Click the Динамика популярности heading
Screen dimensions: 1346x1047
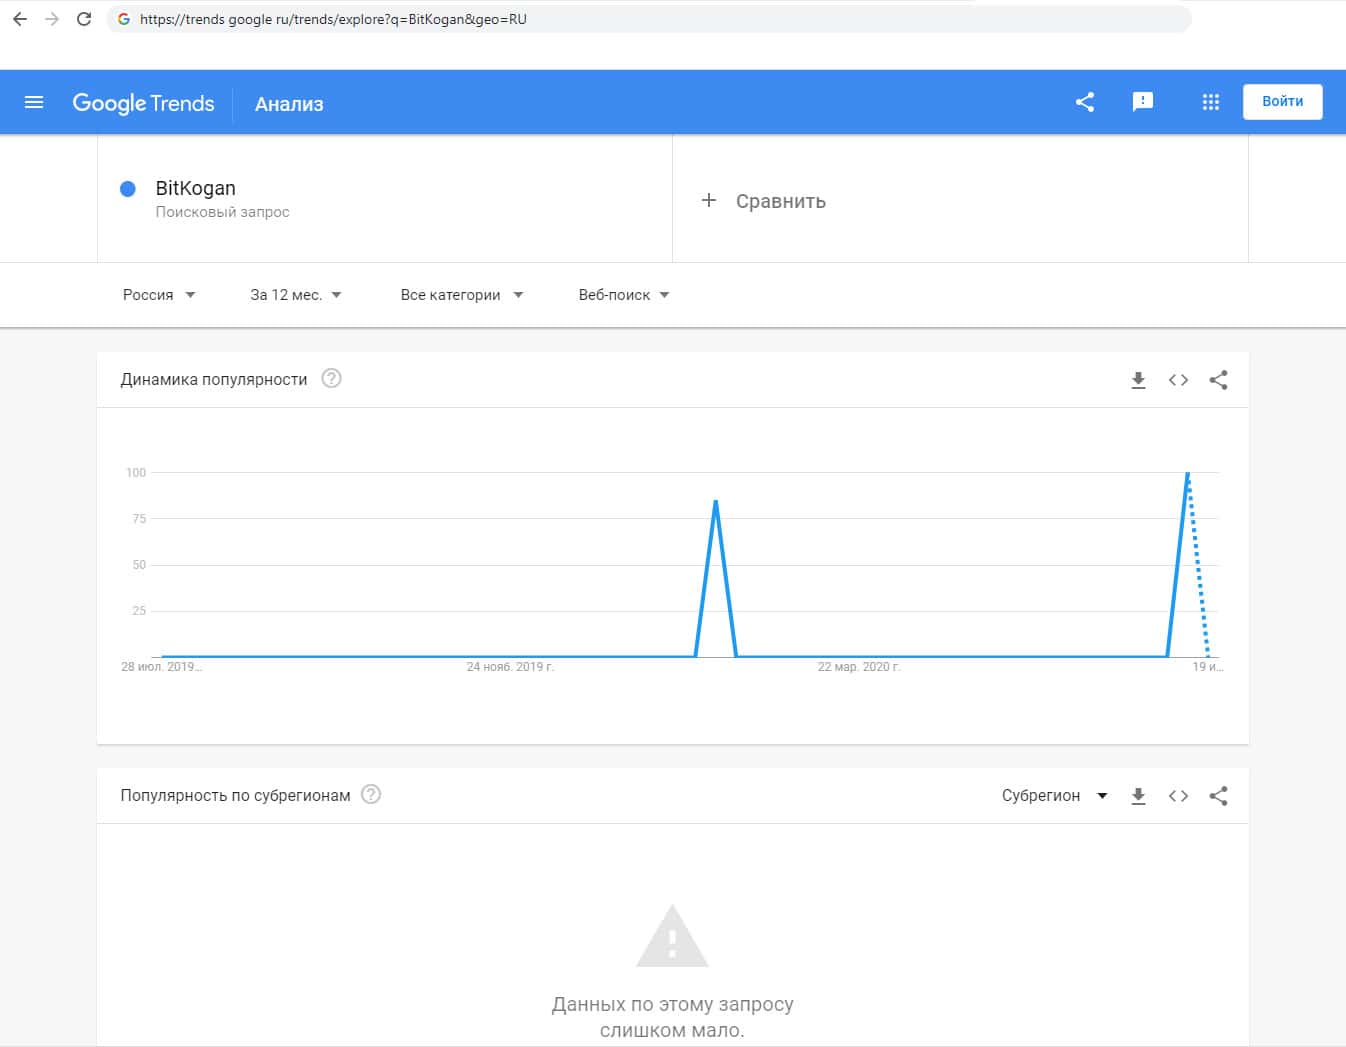pos(214,380)
